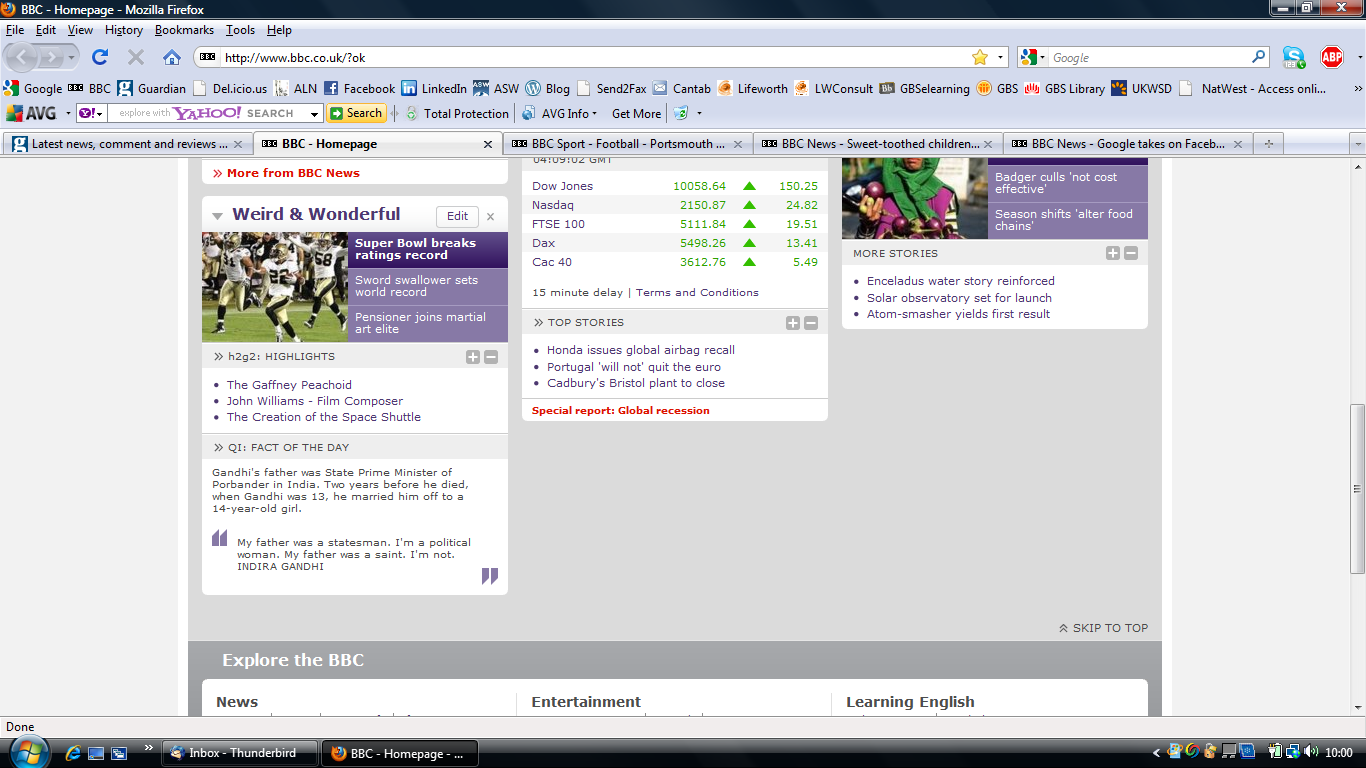Open the Facebook bookmark in bookmarks toolbar
1366x768 pixels.
pyautogui.click(x=359, y=88)
